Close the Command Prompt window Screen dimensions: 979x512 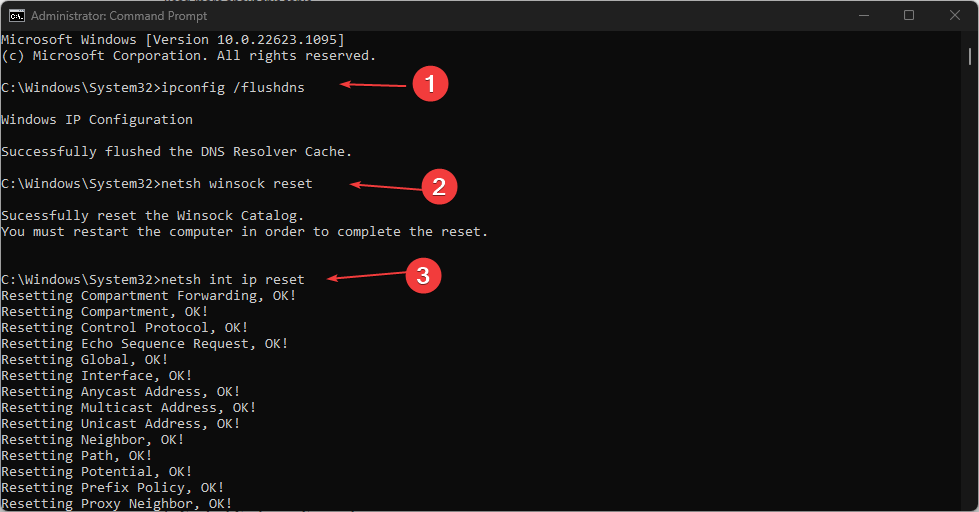coord(954,16)
